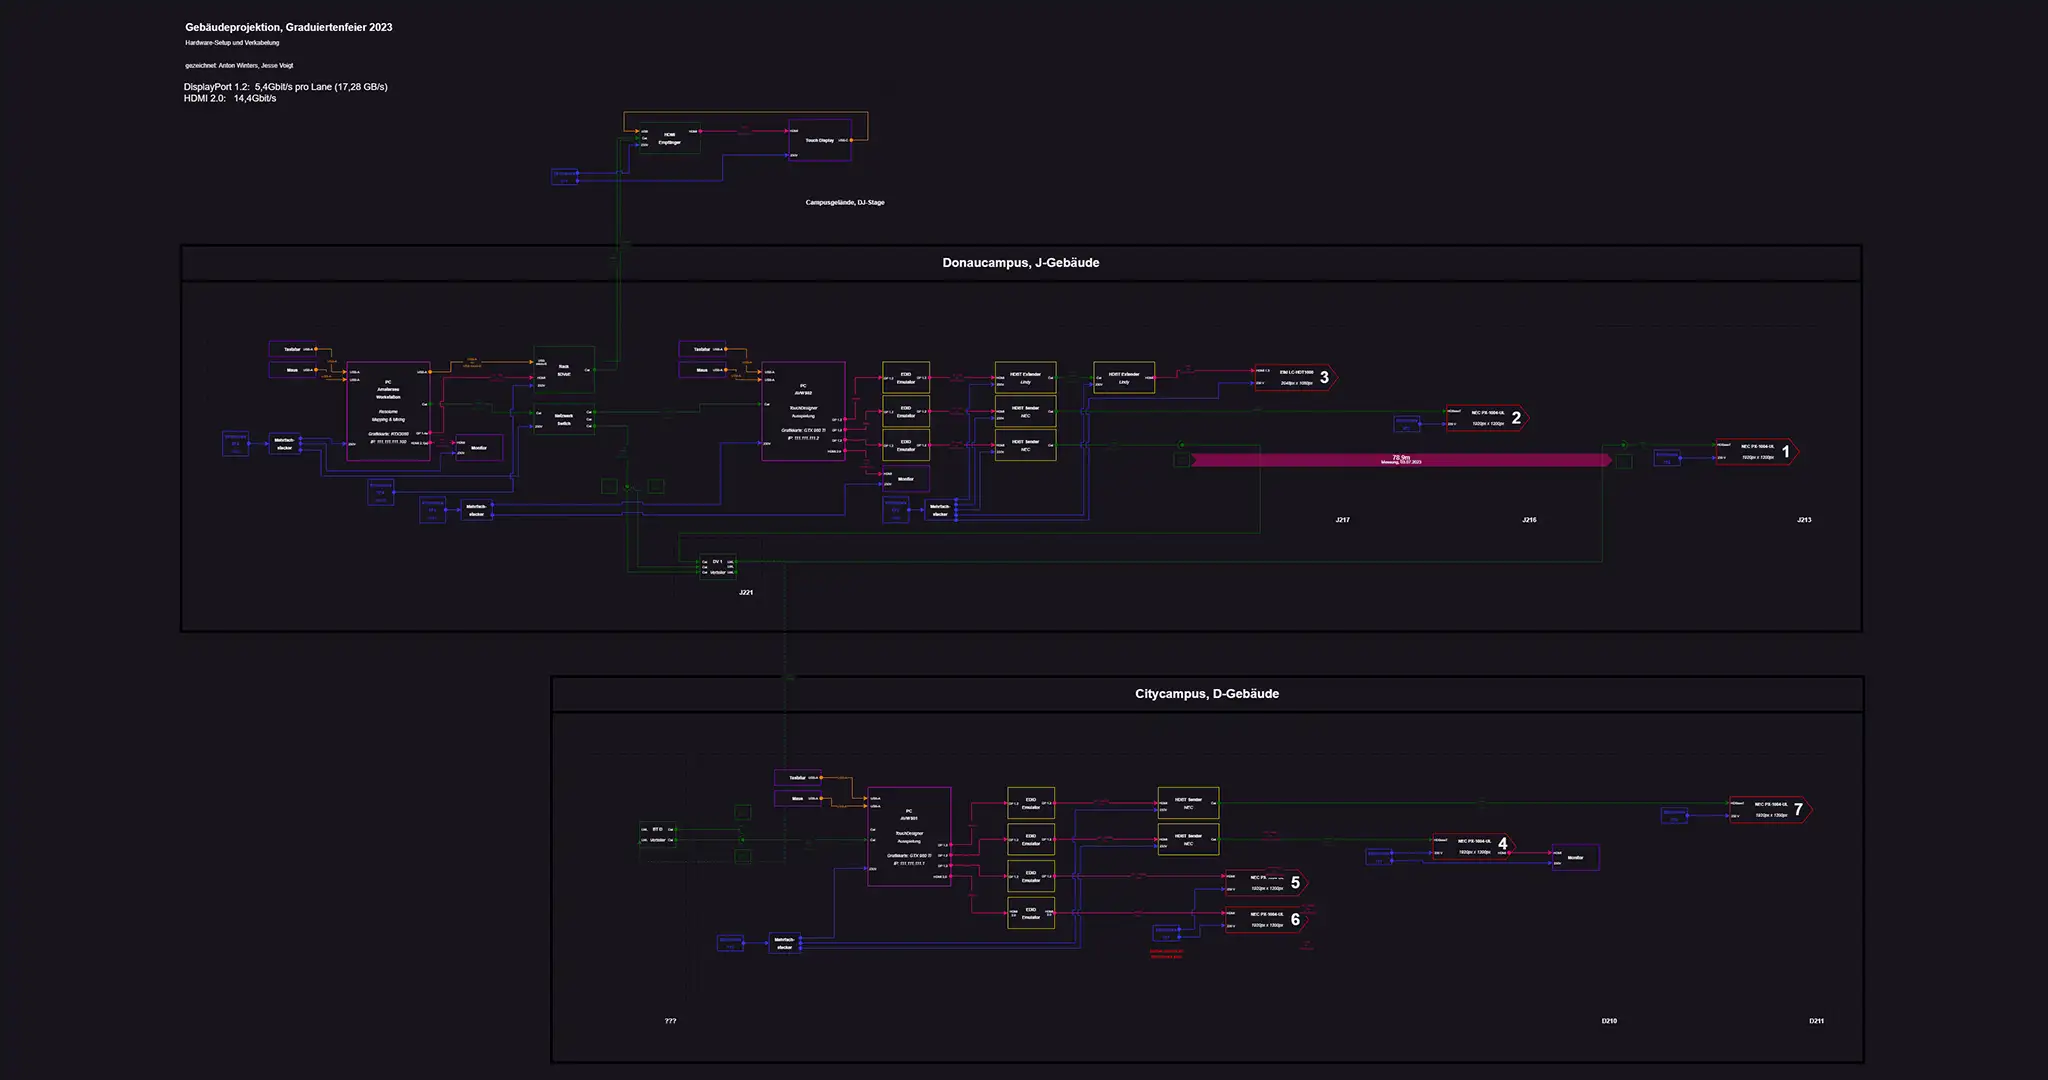Click the J221 room label

(745, 593)
